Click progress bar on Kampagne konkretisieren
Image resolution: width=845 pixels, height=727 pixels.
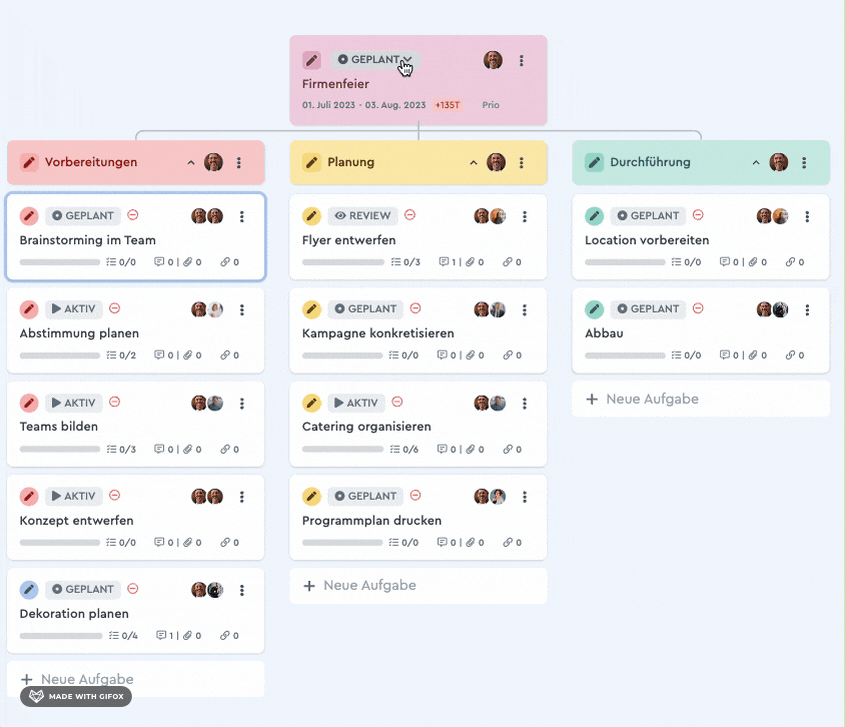pyautogui.click(x=342, y=356)
